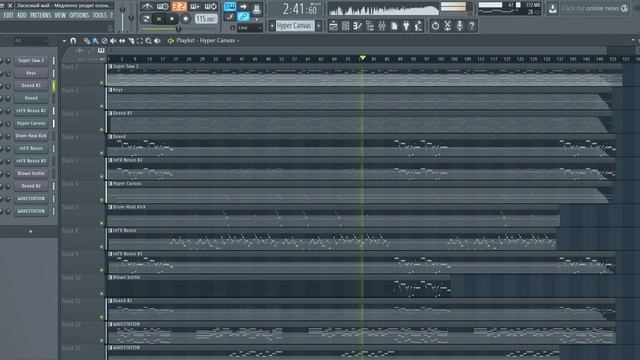Click the record button in transport
The width and height of the screenshot is (640, 360).
point(185,19)
